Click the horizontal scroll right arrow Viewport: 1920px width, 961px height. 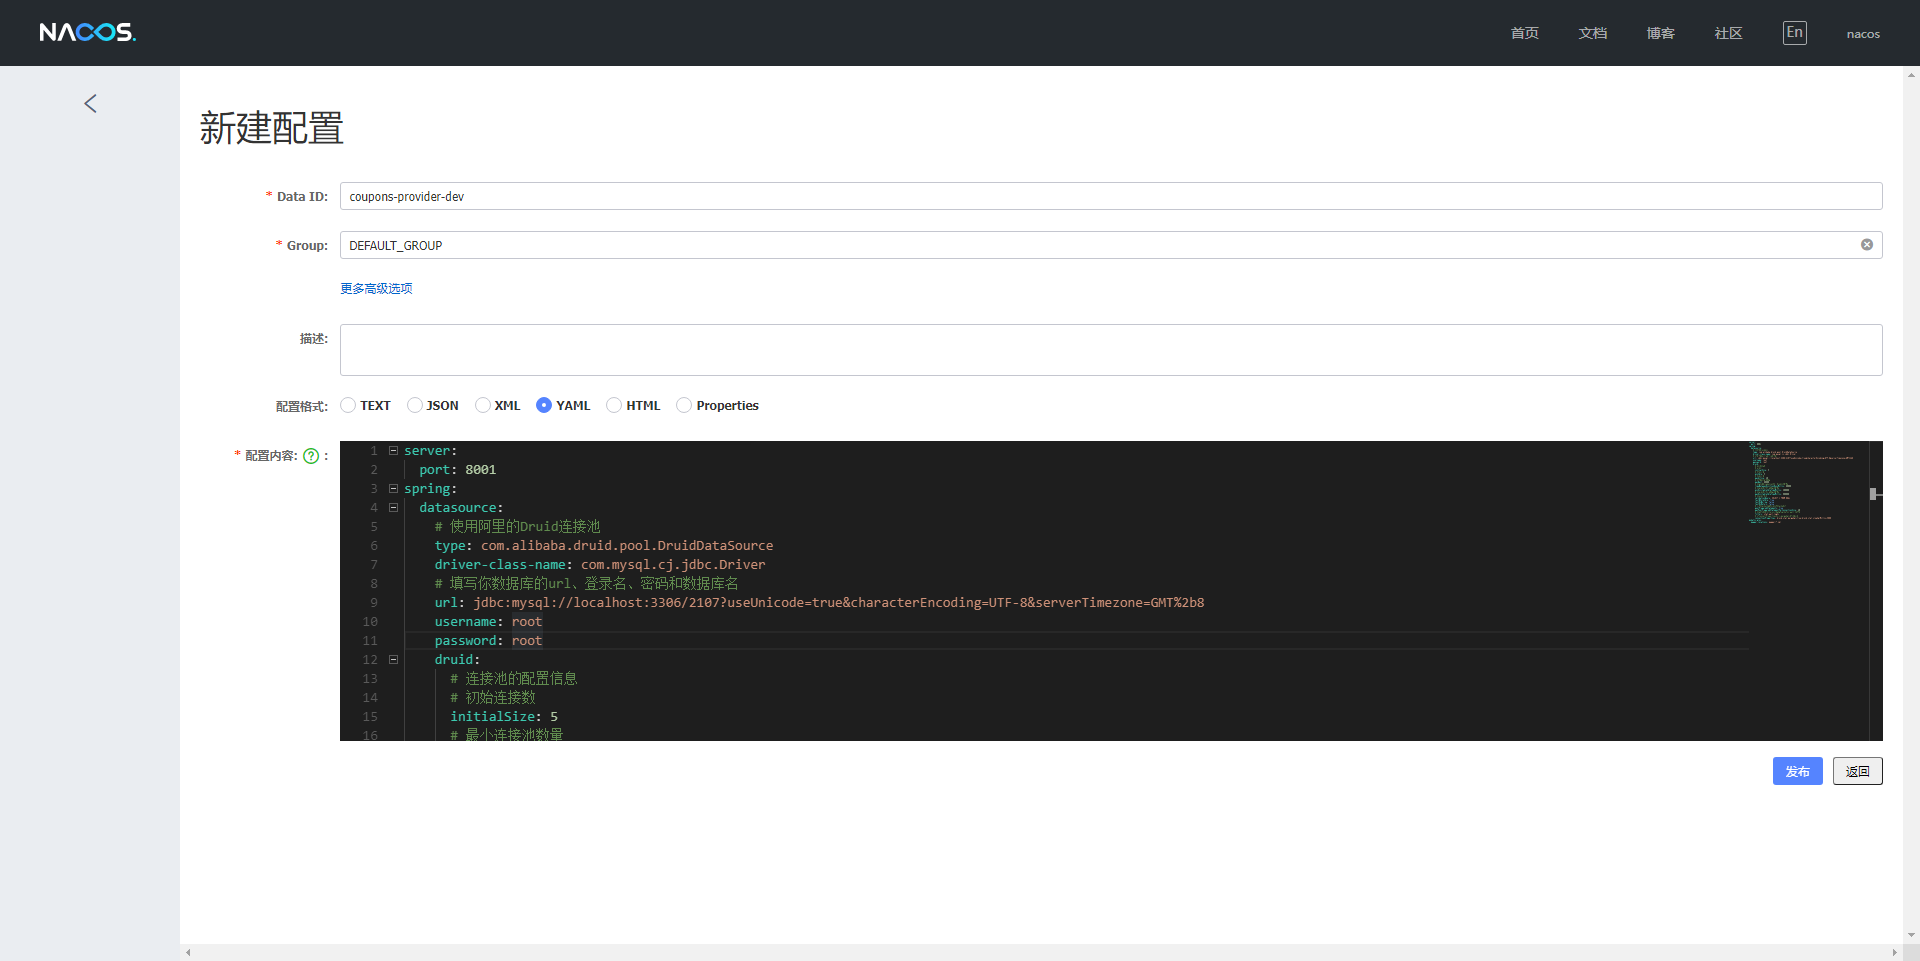pos(1894,952)
